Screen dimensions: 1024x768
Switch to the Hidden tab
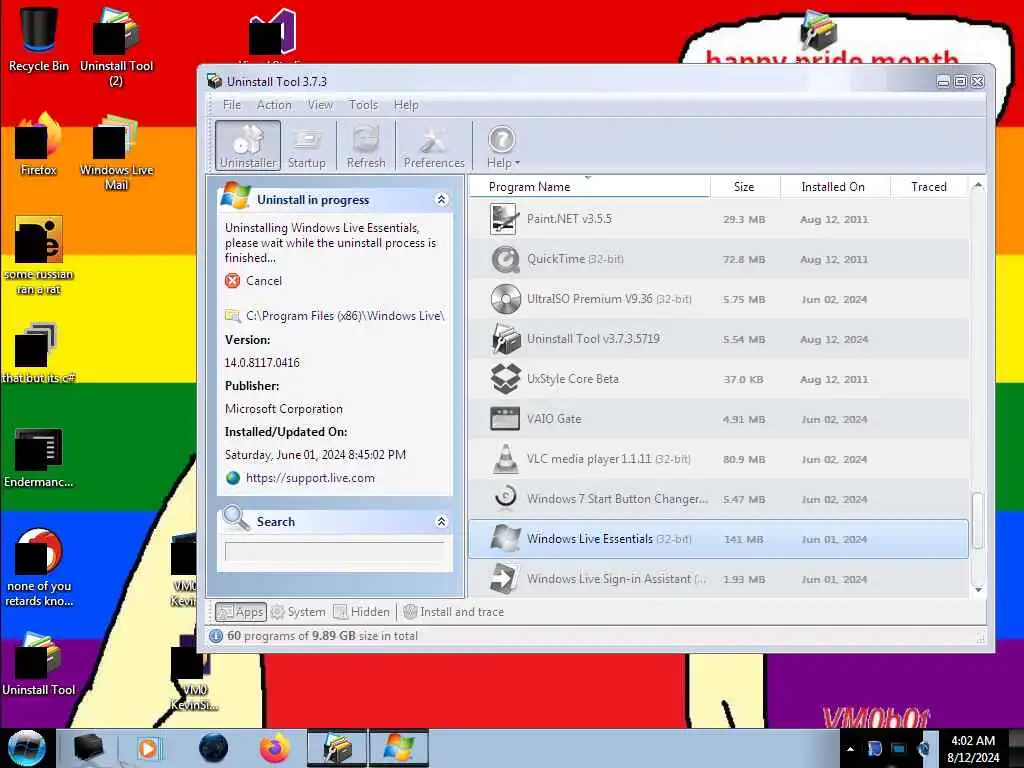coord(361,612)
